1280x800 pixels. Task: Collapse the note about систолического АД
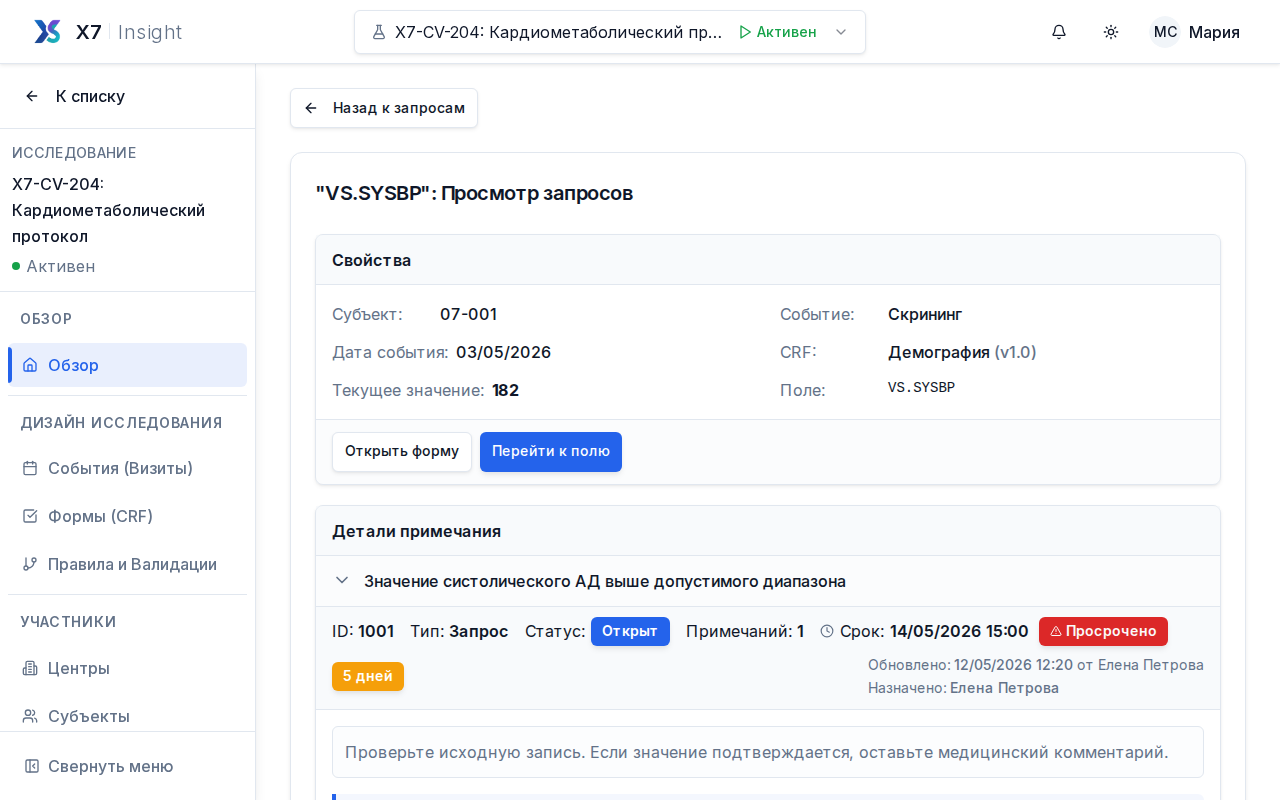(342, 581)
